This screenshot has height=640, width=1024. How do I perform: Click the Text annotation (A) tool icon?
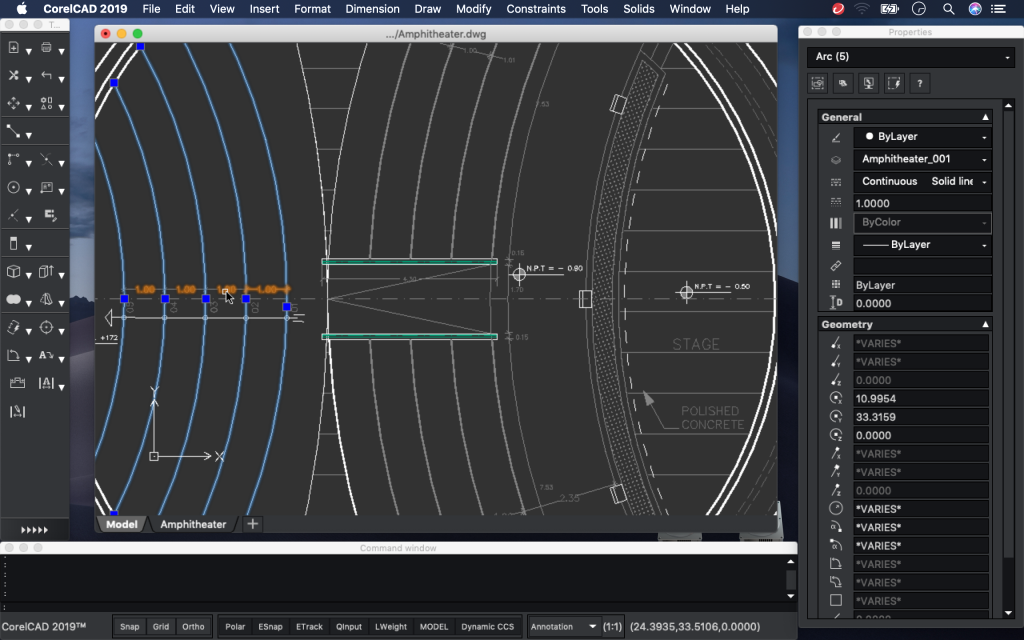coord(46,355)
